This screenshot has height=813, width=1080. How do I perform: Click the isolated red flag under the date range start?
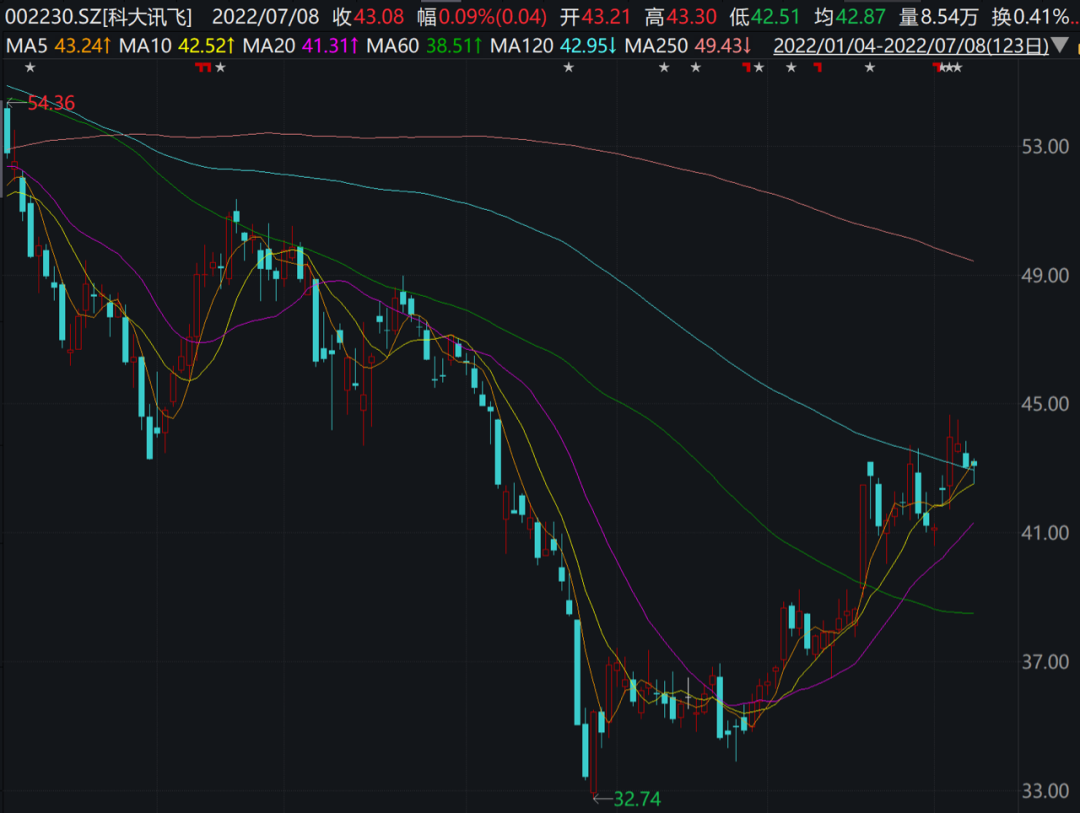tap(817, 67)
